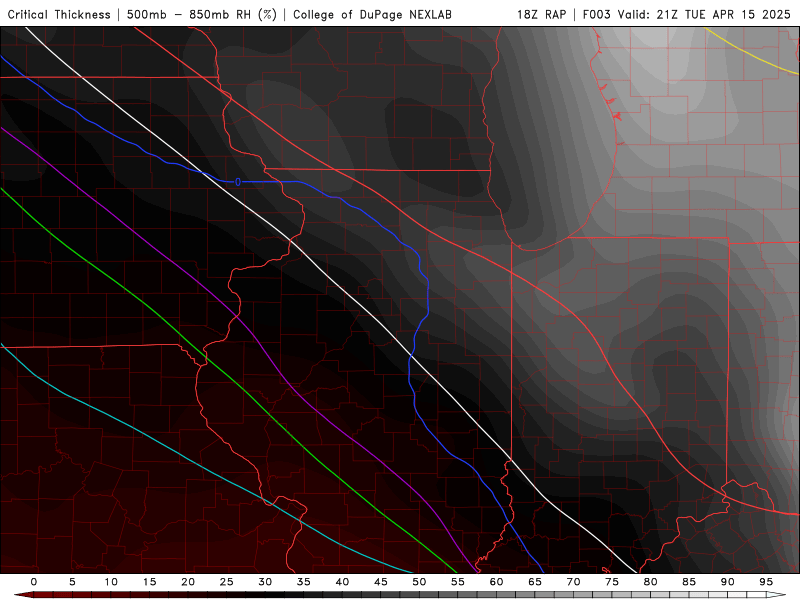Click the "College of DuPage NEXLAB" text
Screen dimensions: 800x600
372,14
